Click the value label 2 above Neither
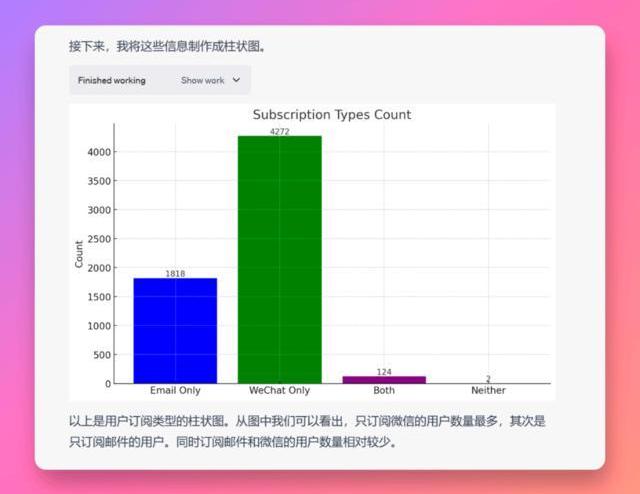 [x=488, y=379]
